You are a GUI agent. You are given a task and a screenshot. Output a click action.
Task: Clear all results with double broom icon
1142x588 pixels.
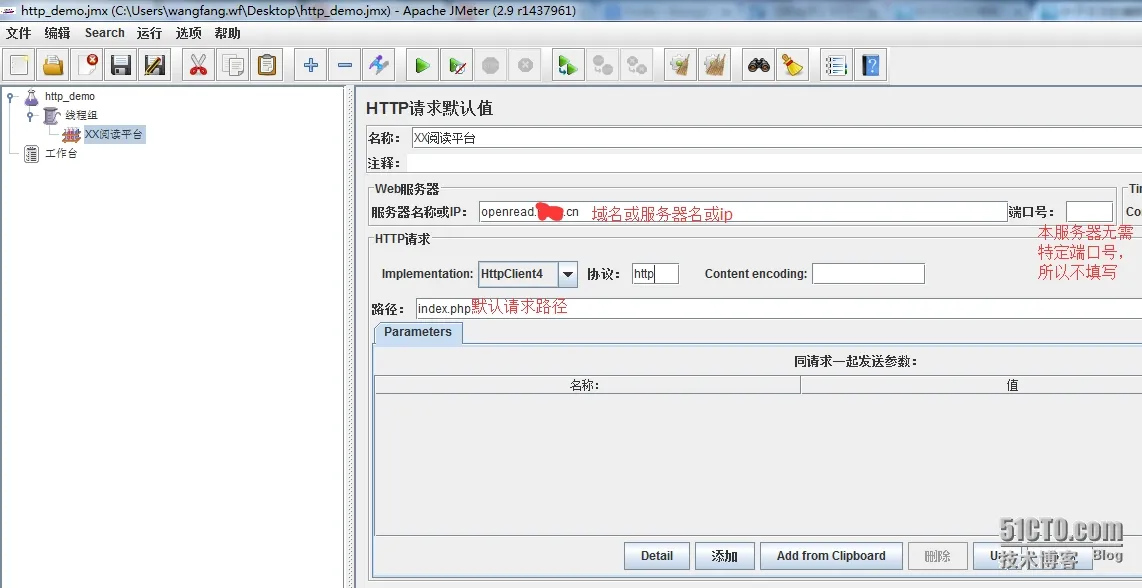(714, 66)
